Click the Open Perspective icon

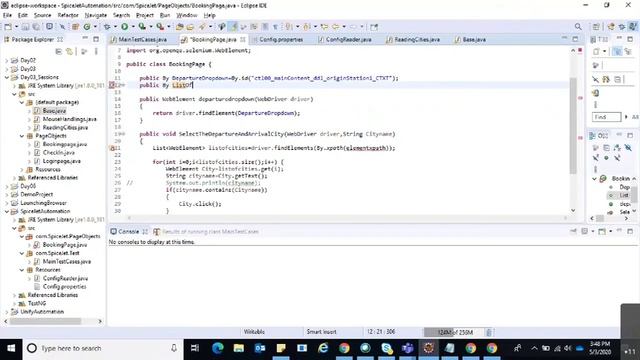[596, 27]
